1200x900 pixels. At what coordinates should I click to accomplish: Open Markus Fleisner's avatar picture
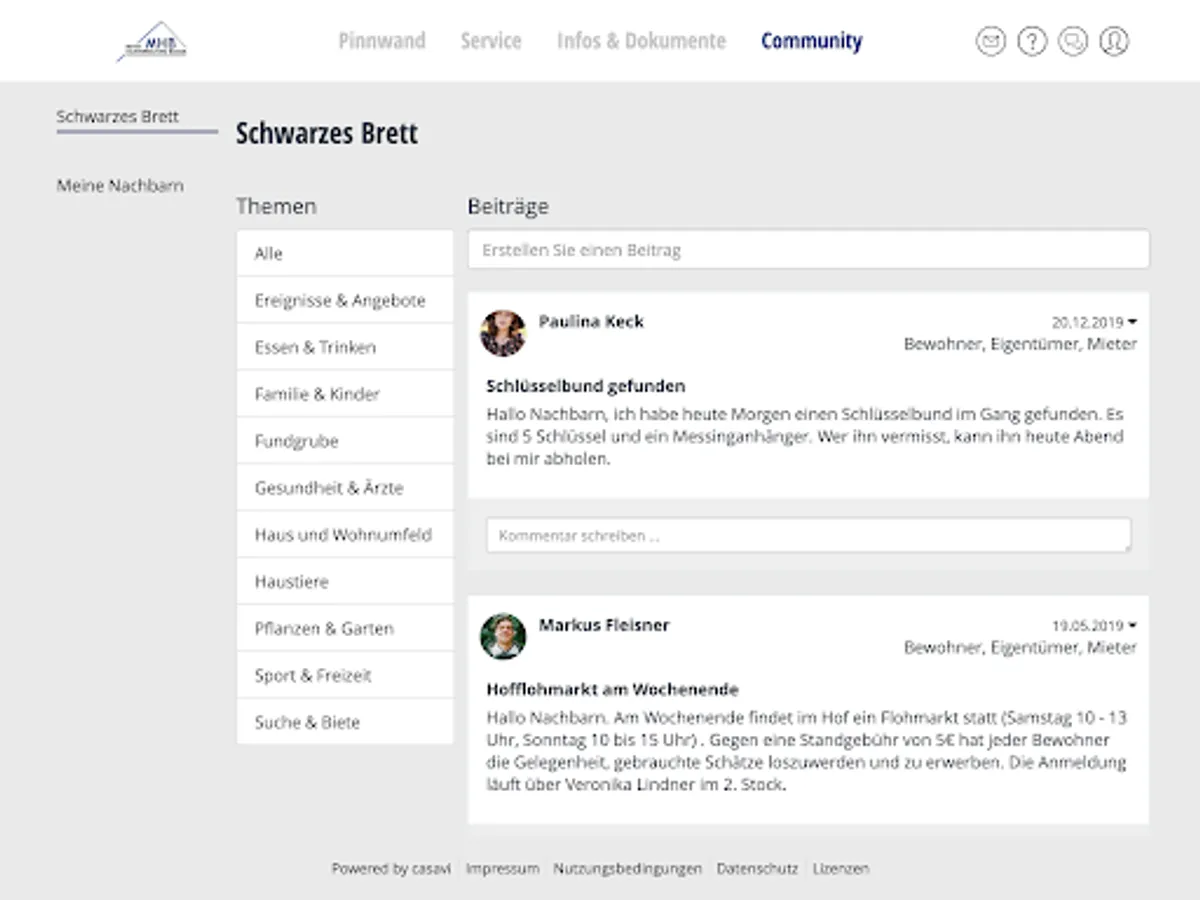503,636
